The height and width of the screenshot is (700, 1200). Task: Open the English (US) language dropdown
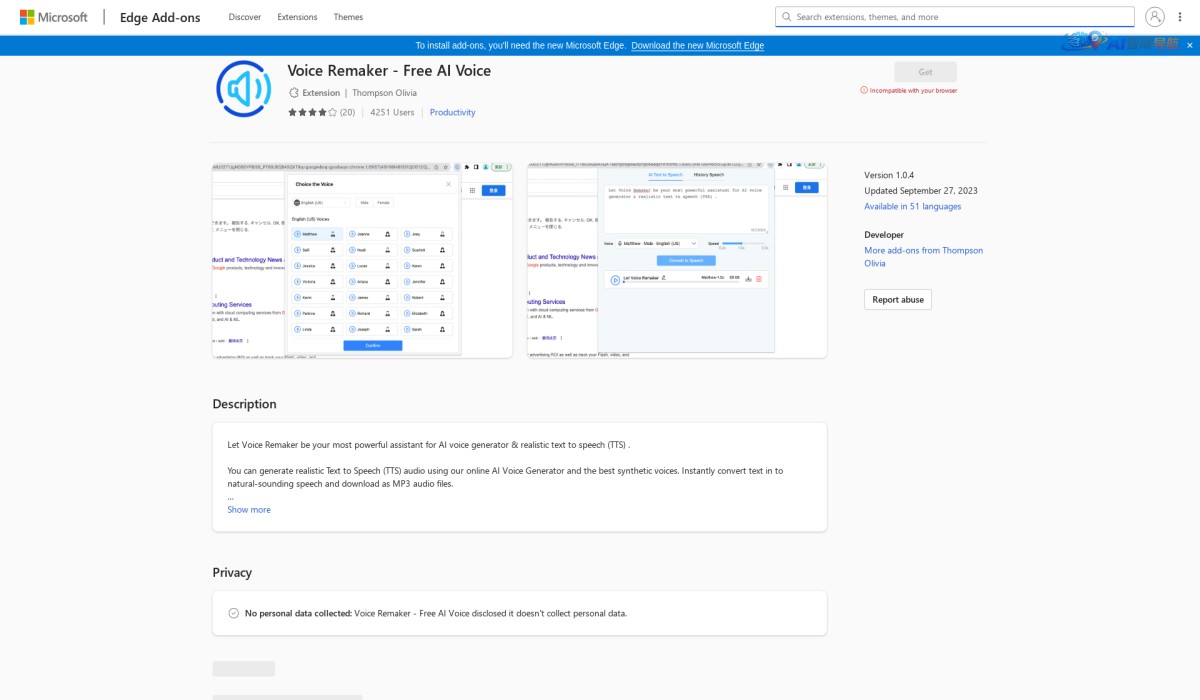pos(320,203)
